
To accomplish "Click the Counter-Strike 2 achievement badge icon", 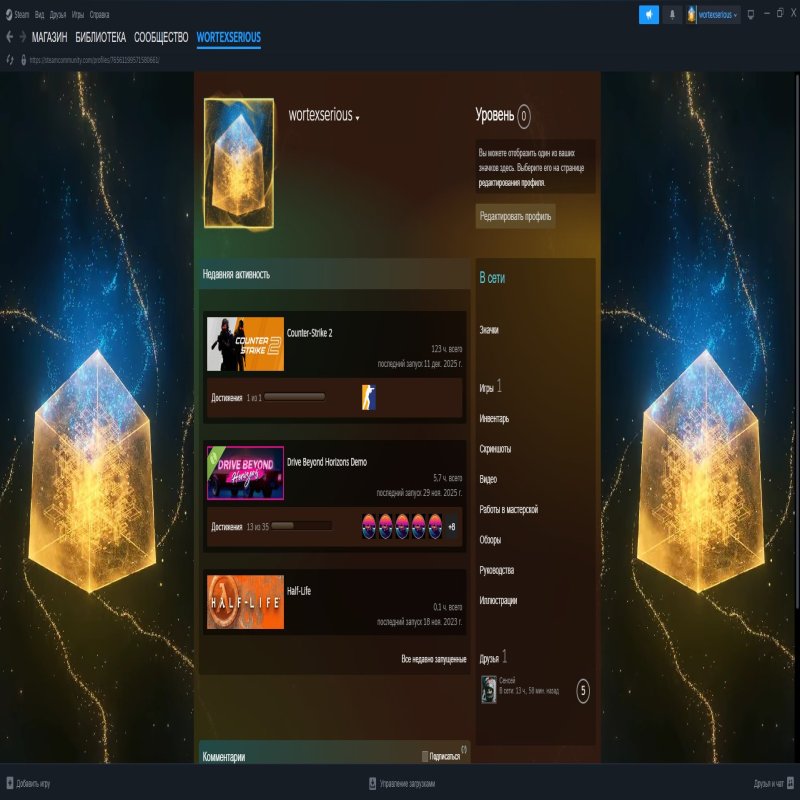I will (368, 398).
